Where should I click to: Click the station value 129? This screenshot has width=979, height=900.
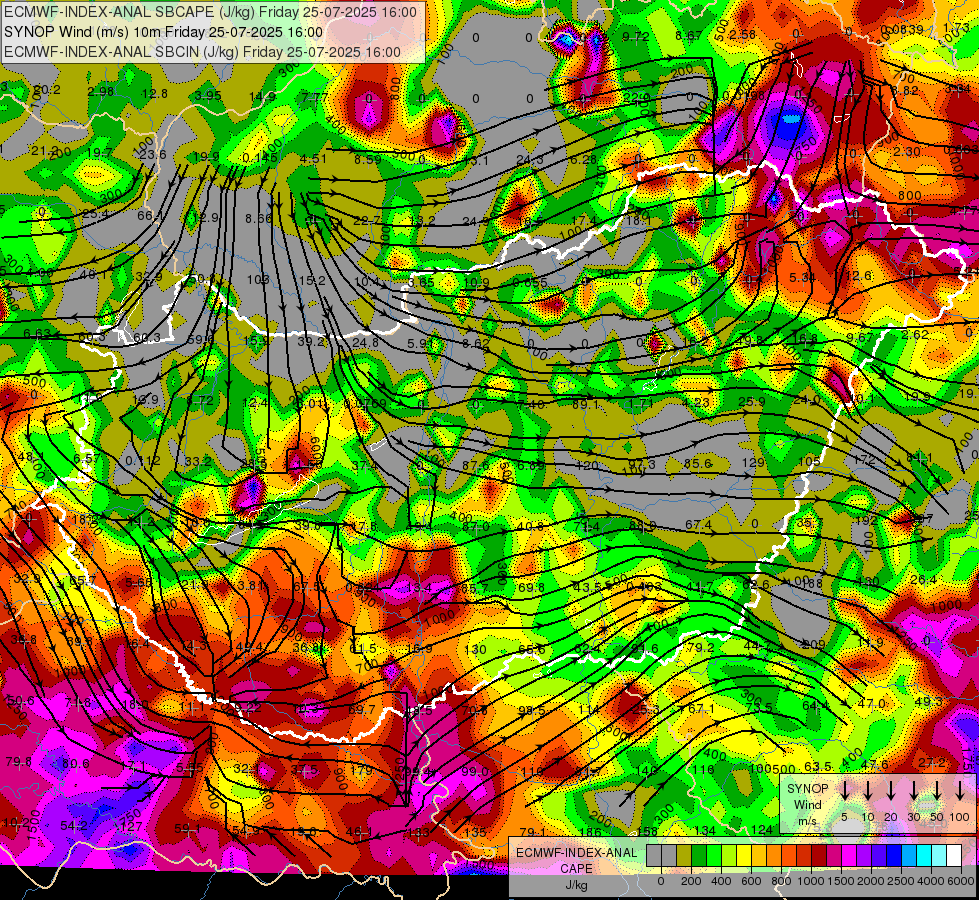[753, 463]
